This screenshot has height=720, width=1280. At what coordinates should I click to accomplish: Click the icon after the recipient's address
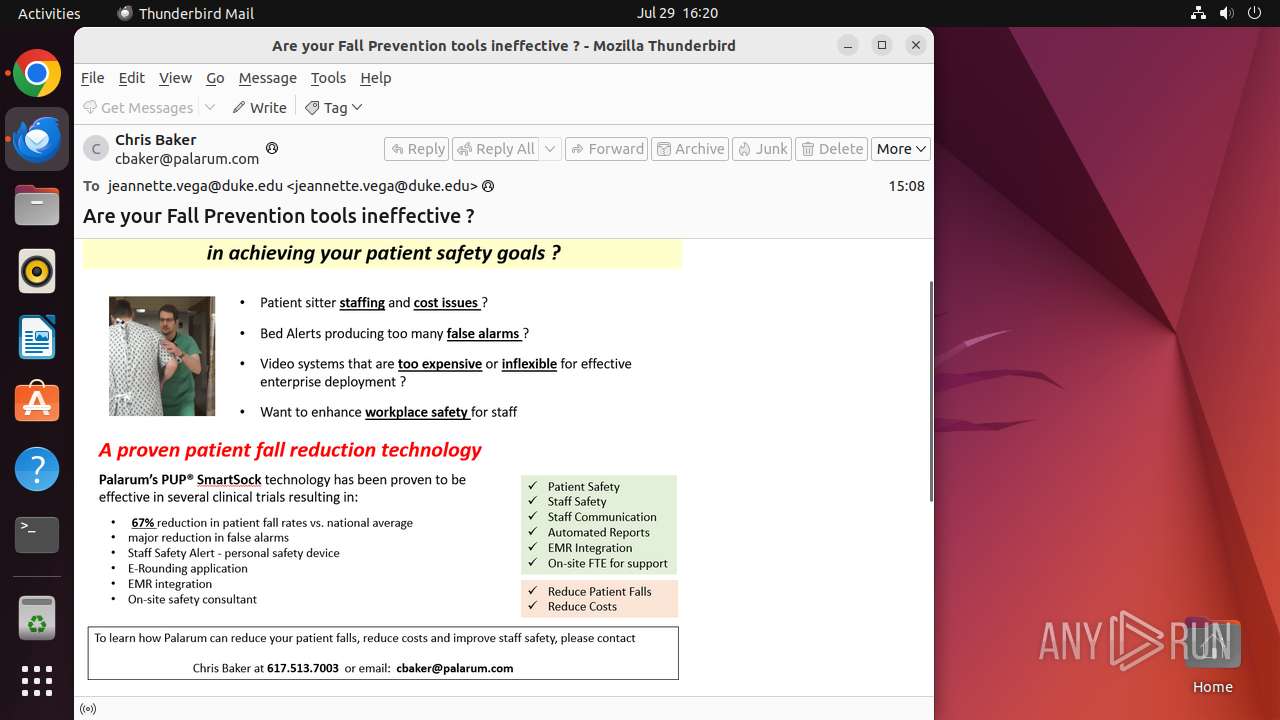(488, 186)
